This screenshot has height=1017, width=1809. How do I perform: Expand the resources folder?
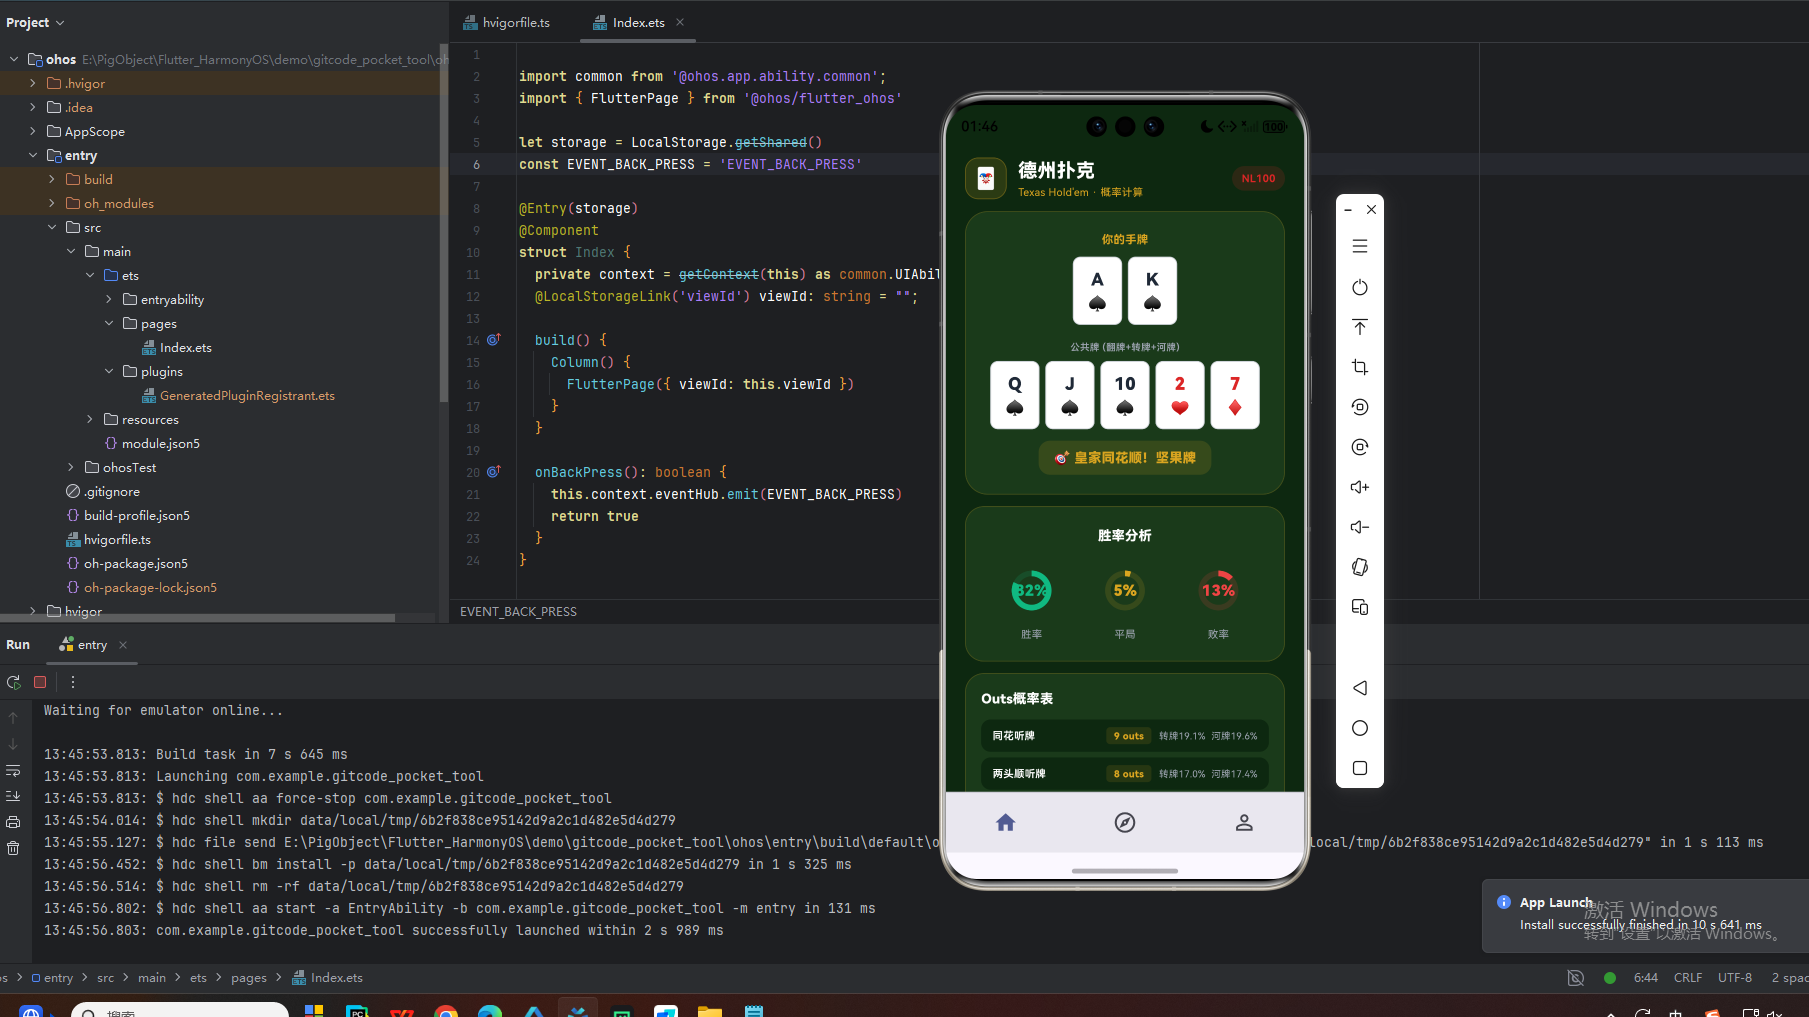click(90, 419)
